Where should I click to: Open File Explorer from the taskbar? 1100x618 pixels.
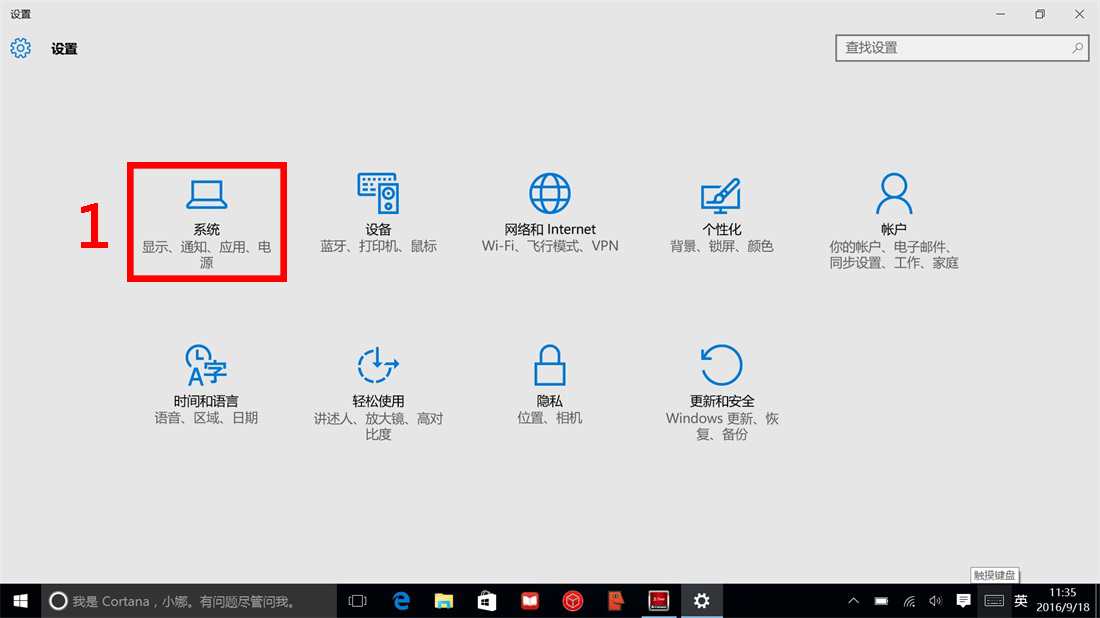coord(445,600)
